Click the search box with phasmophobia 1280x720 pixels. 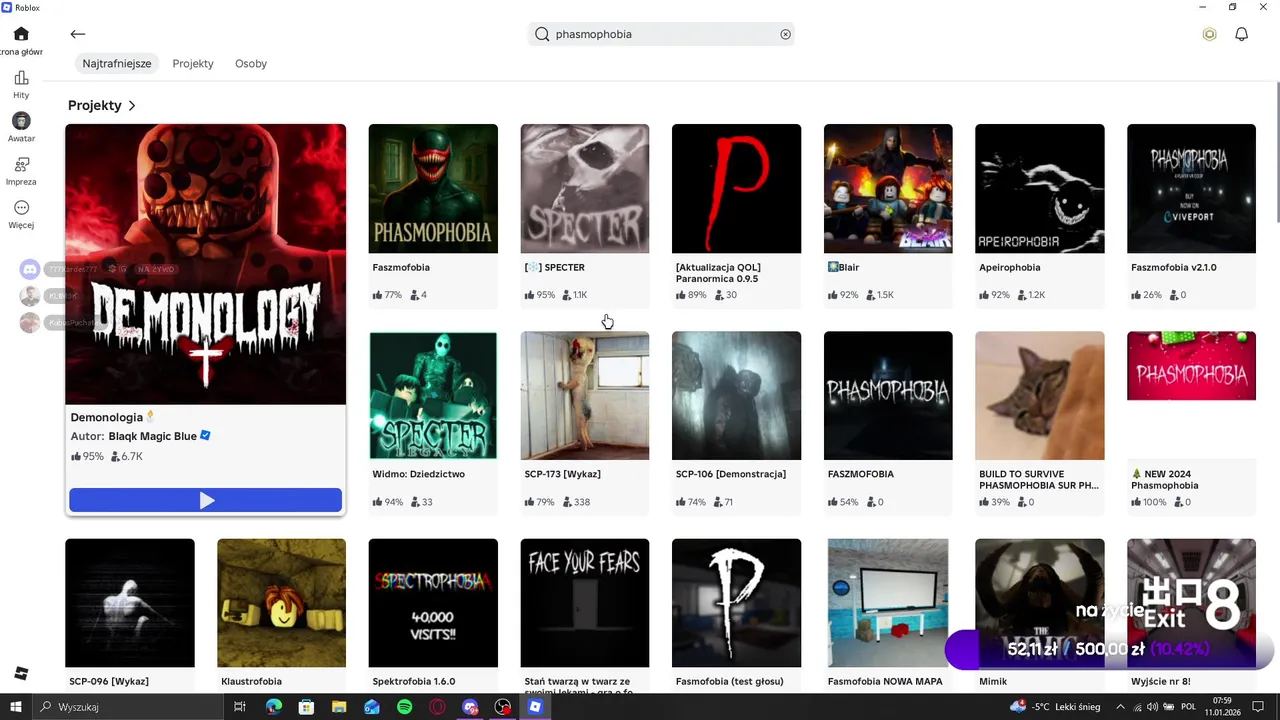click(663, 34)
